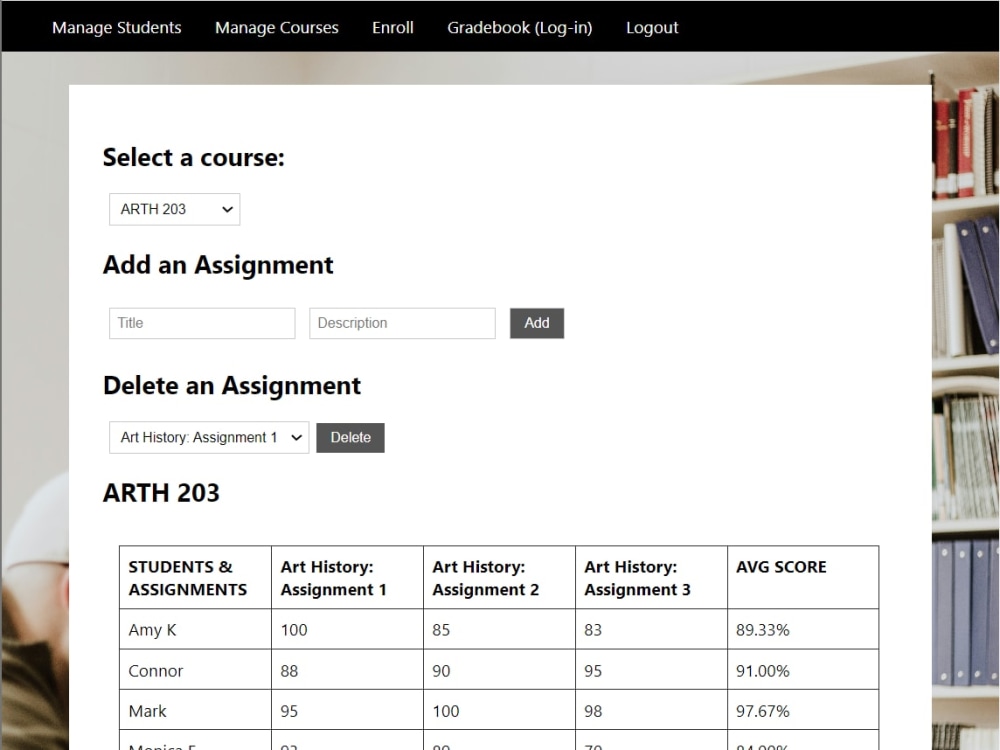
Task: Click the Add assignment button
Action: [x=537, y=323]
